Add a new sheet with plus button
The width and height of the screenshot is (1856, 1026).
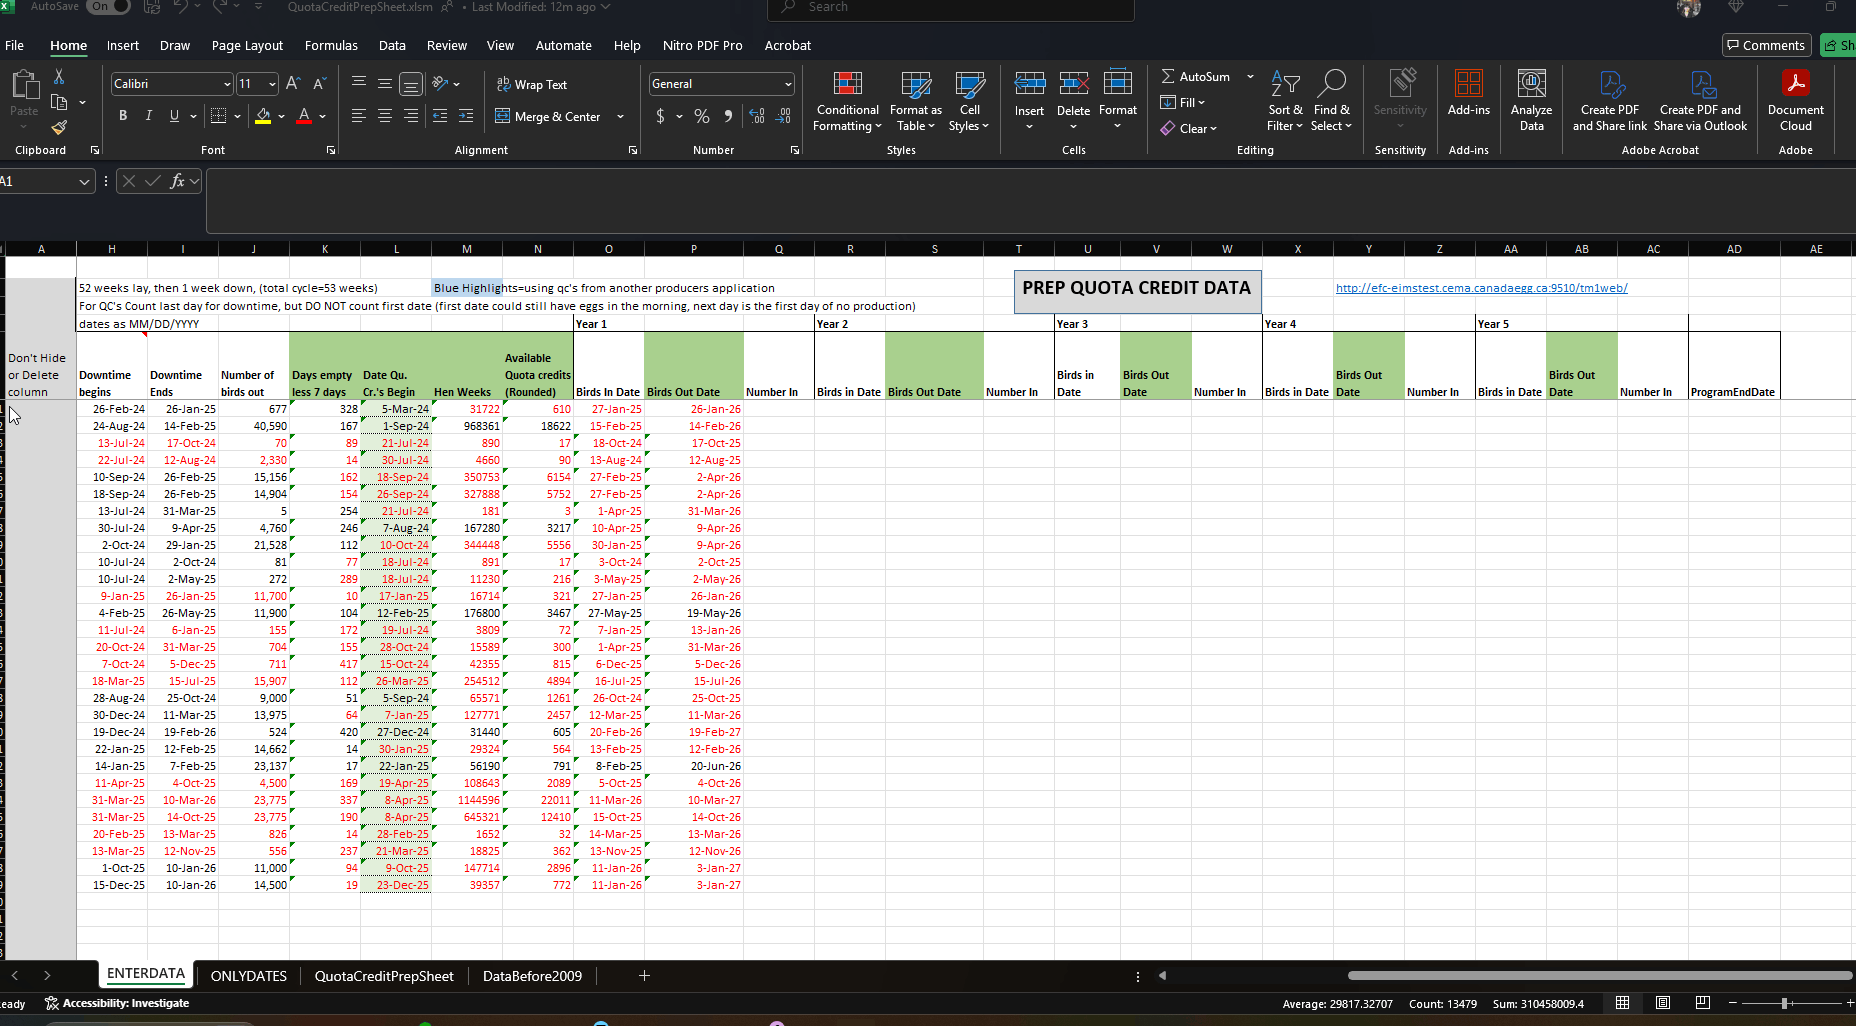pos(644,975)
